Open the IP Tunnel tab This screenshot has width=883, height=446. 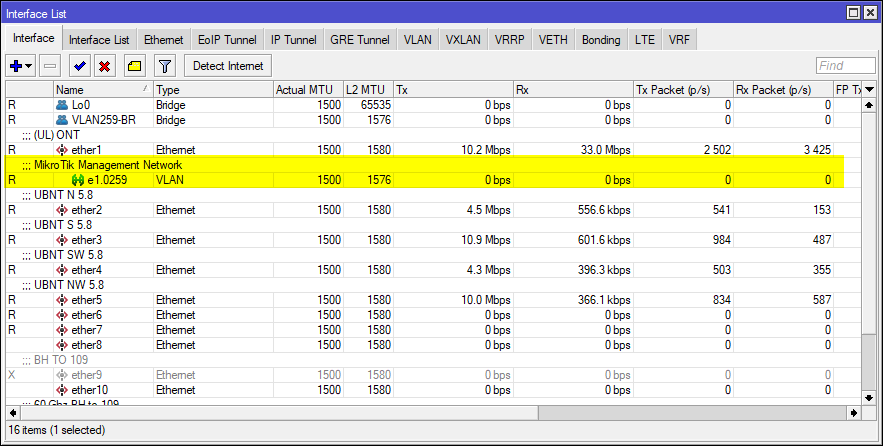[293, 40]
